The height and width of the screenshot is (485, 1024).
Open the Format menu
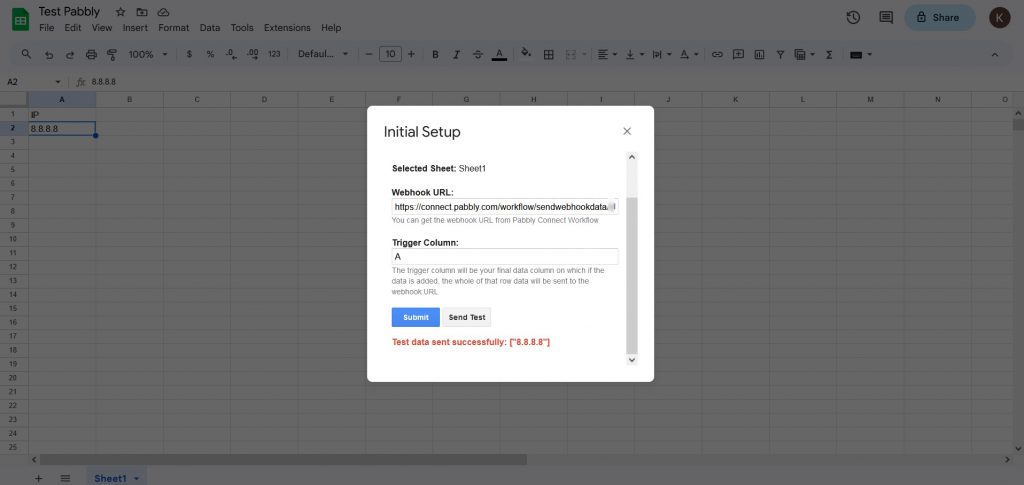click(x=173, y=28)
